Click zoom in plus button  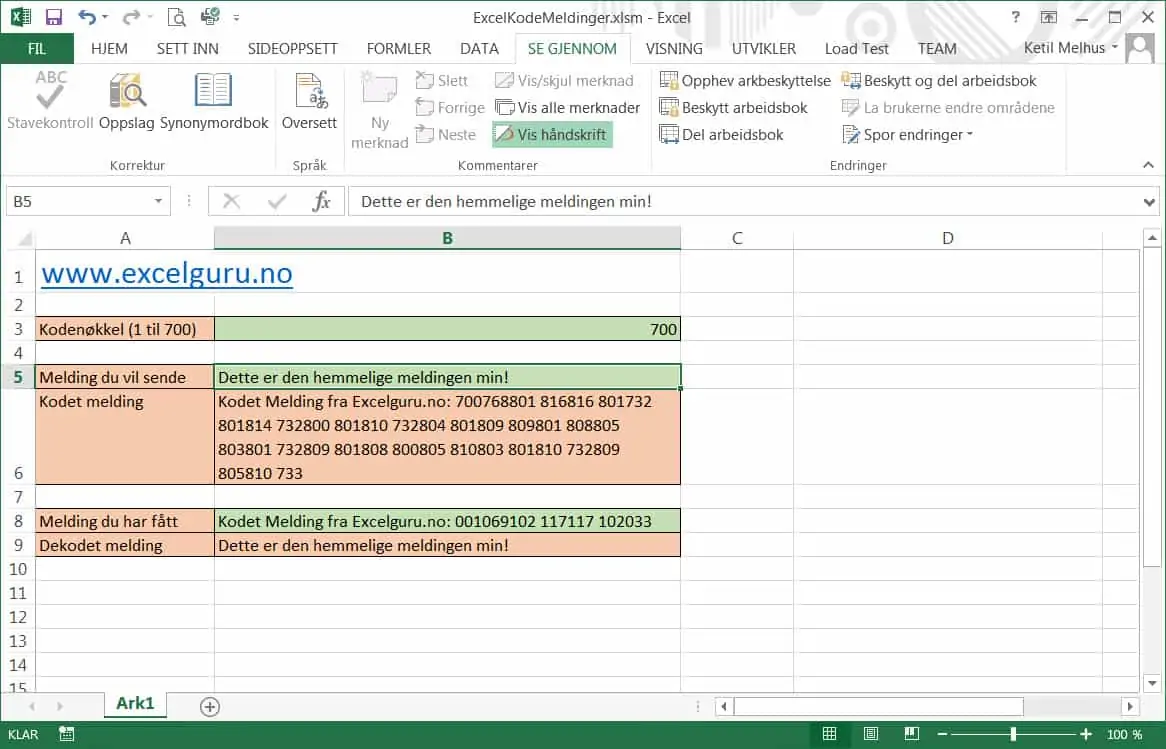(1086, 734)
